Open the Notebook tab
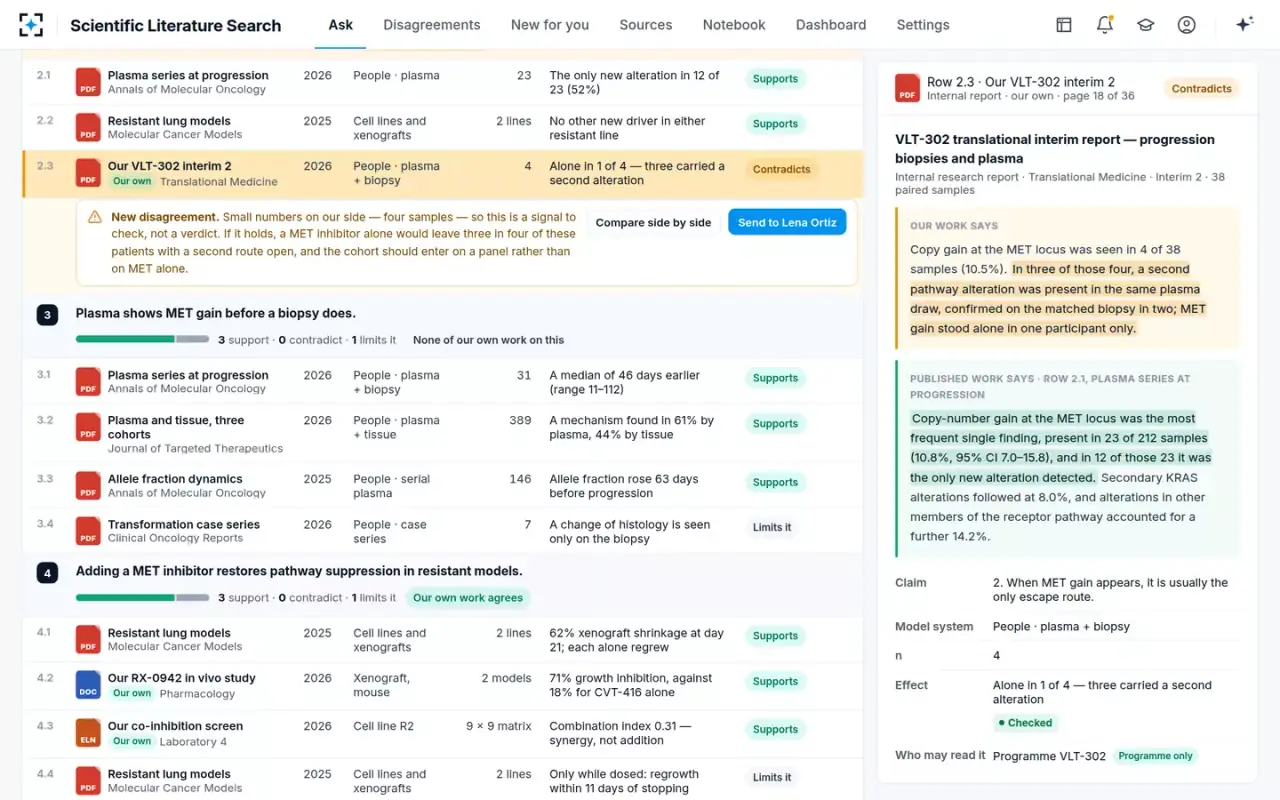This screenshot has width=1280, height=800. pyautogui.click(x=734, y=25)
